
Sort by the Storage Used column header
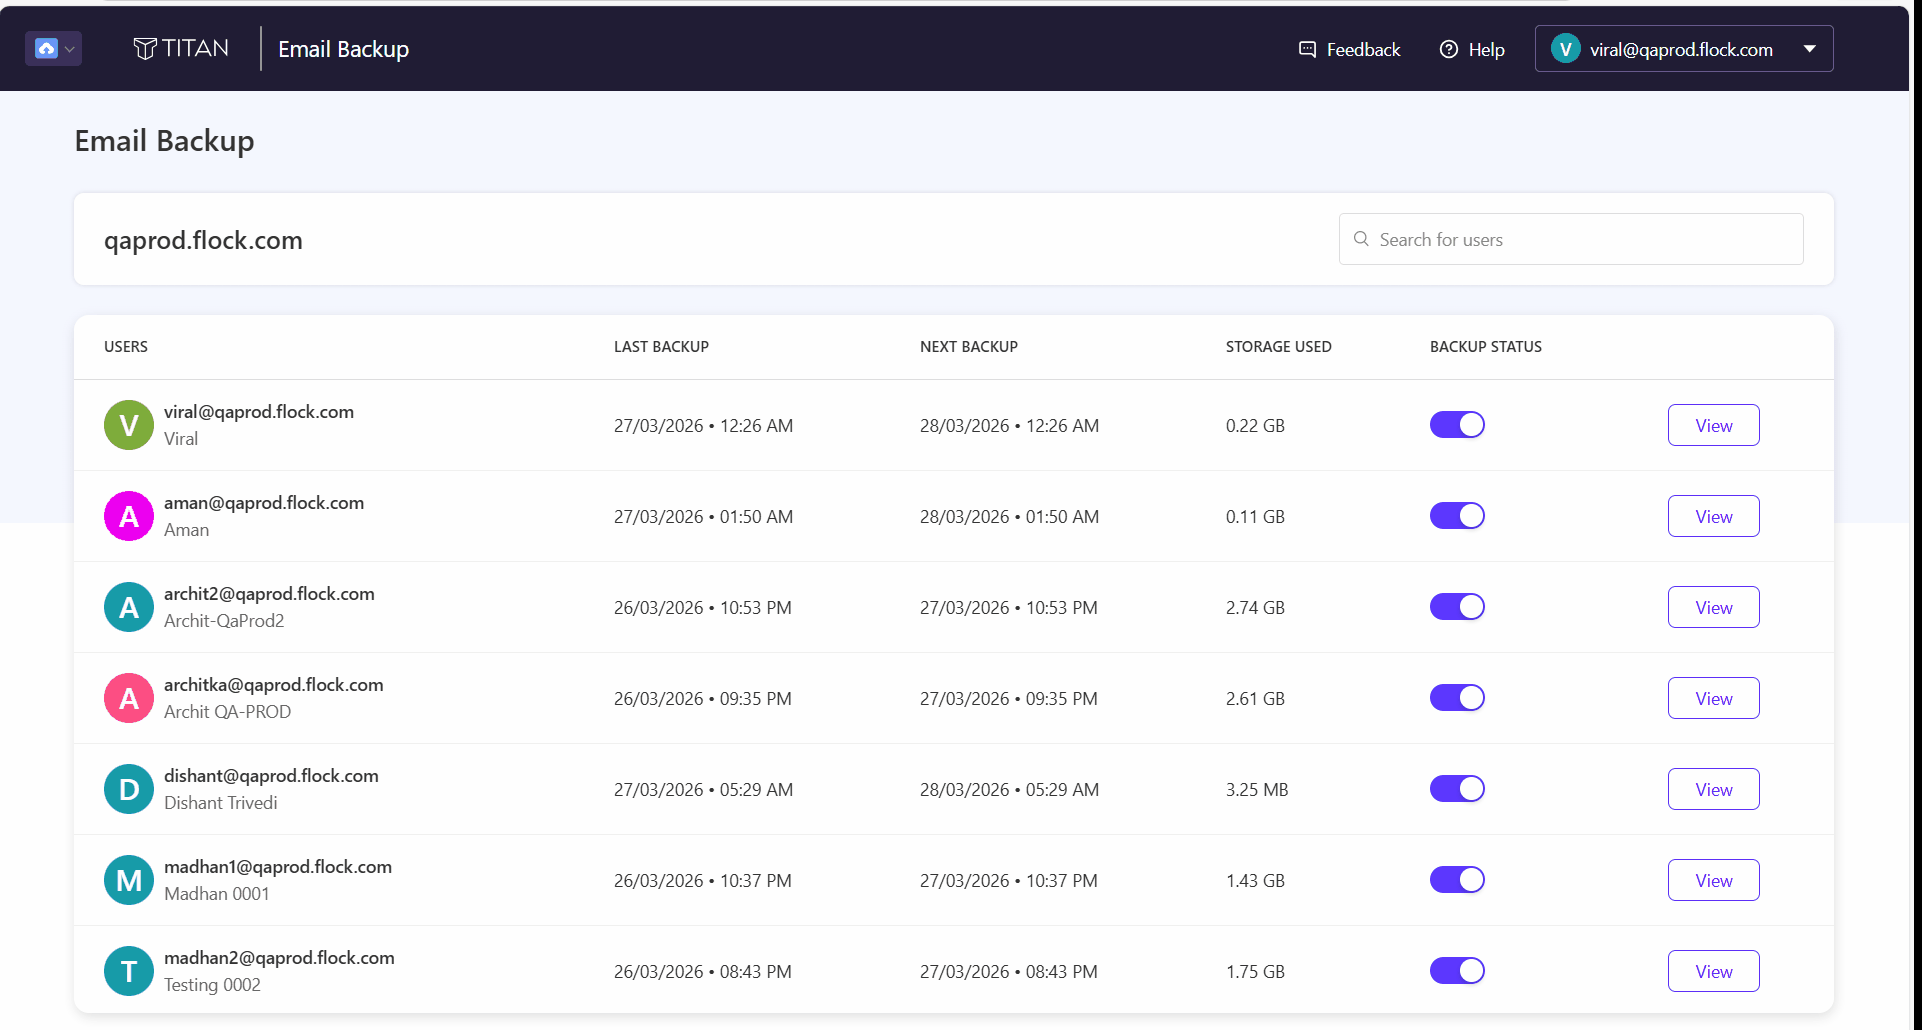[x=1278, y=347]
